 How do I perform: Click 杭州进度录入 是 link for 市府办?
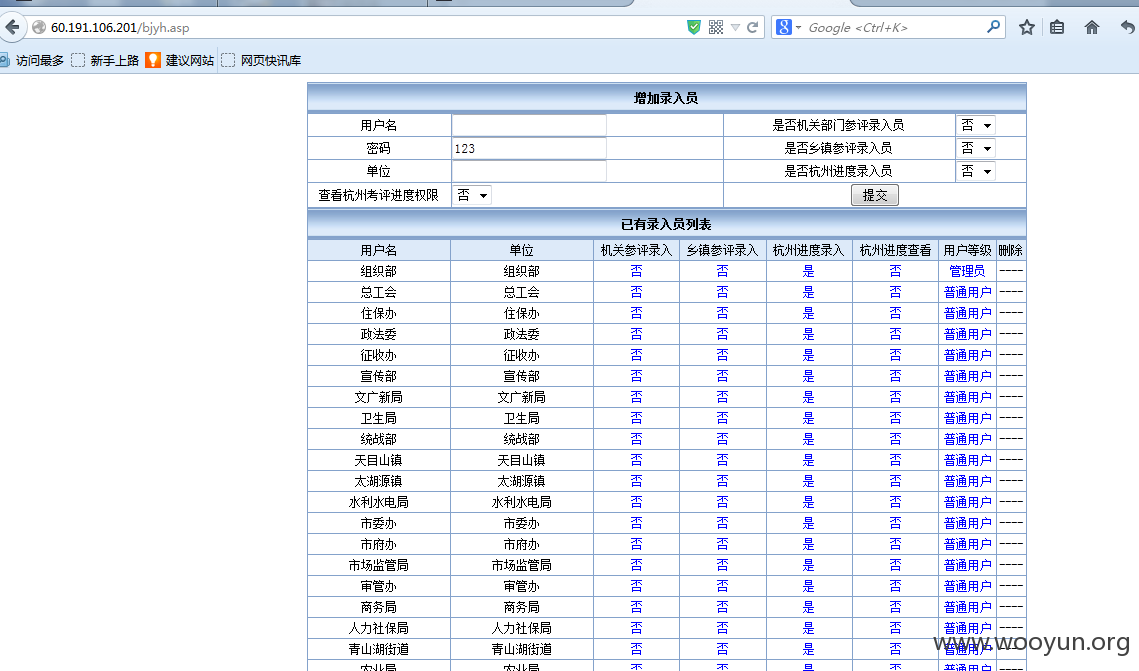(808, 545)
